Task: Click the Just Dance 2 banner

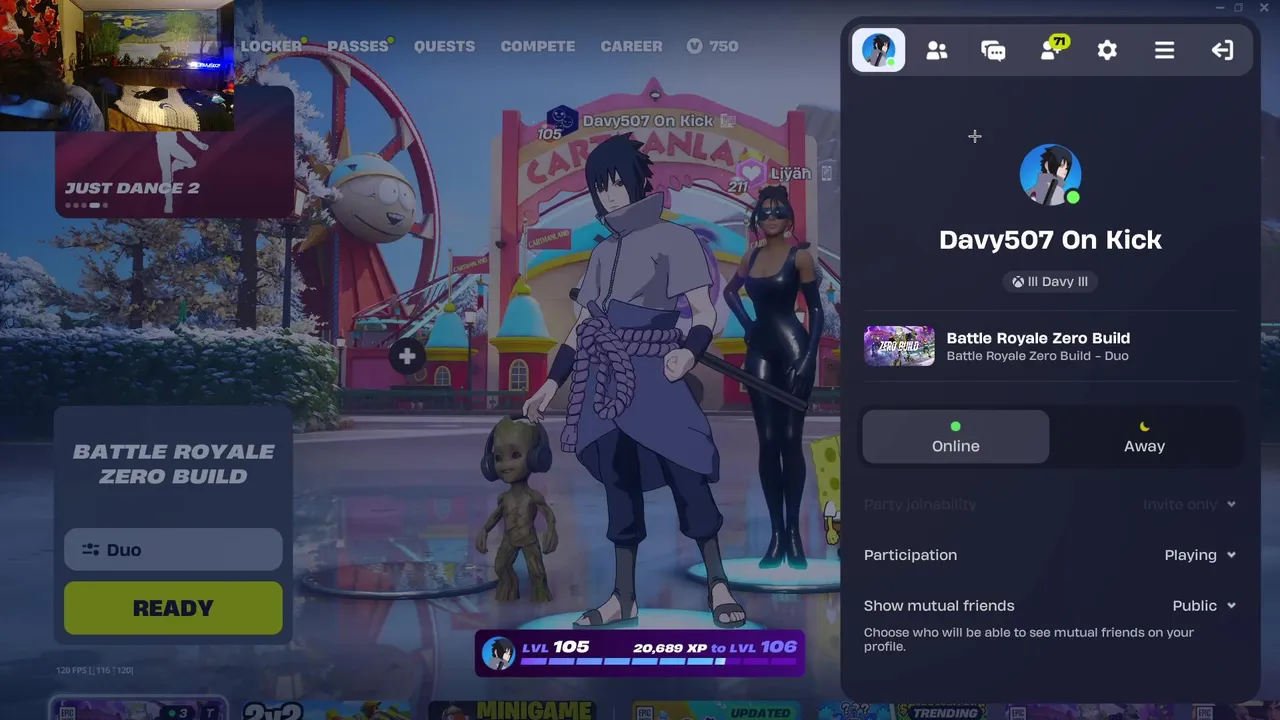Action: 175,150
